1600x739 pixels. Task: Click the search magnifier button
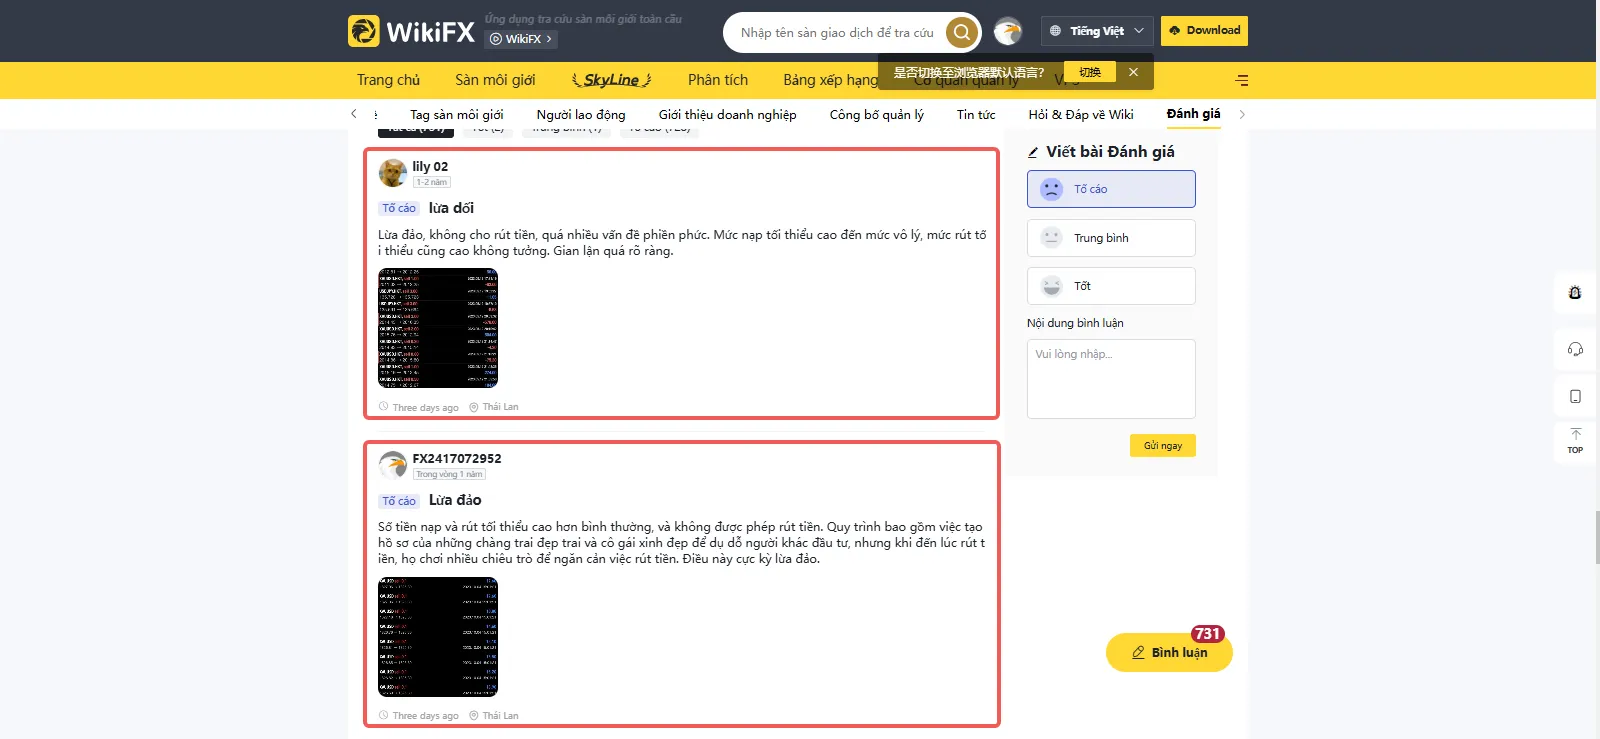(x=961, y=33)
